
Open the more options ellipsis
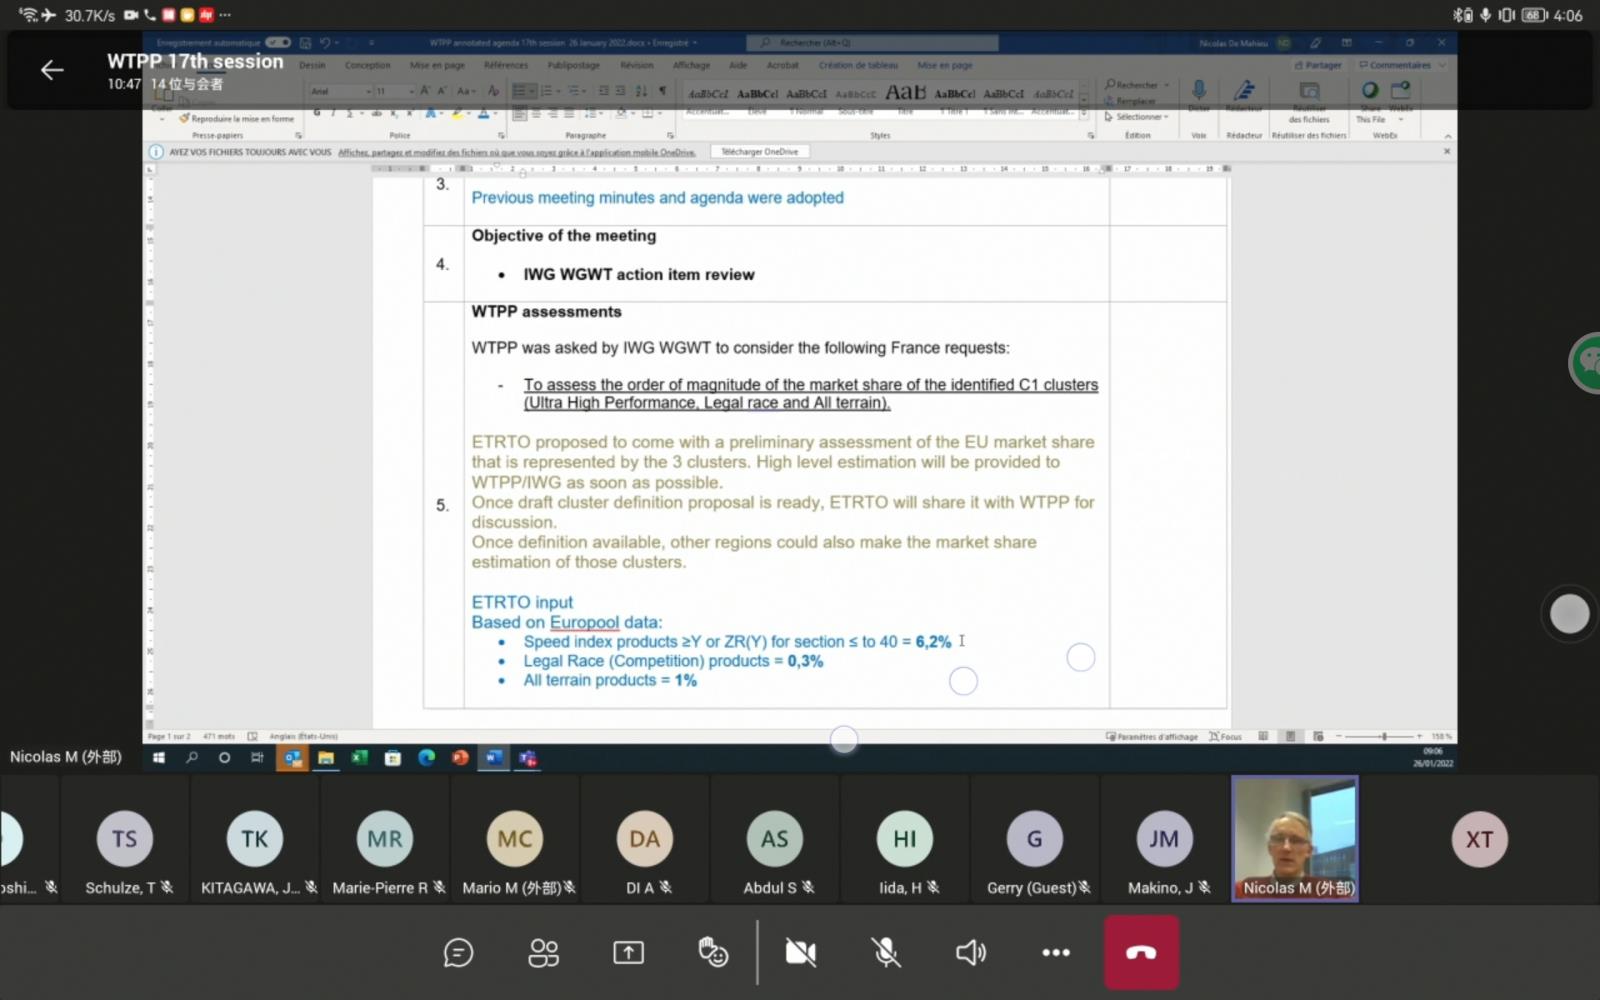pos(1055,953)
